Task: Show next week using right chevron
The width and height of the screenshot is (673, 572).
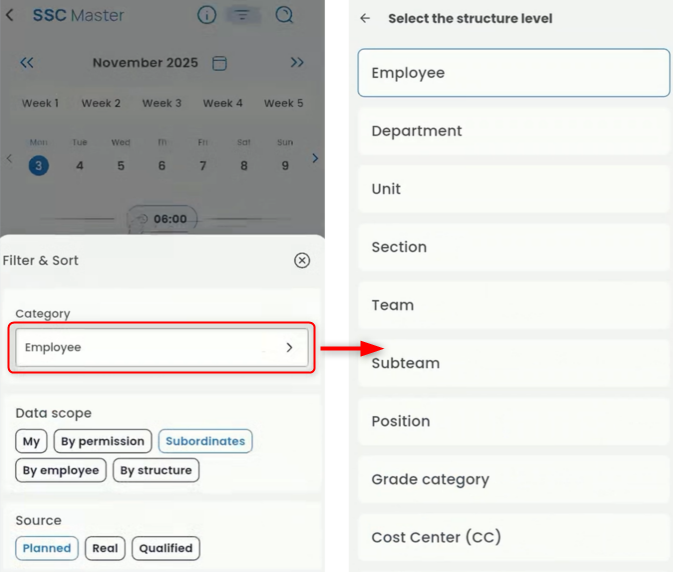Action: [315, 158]
